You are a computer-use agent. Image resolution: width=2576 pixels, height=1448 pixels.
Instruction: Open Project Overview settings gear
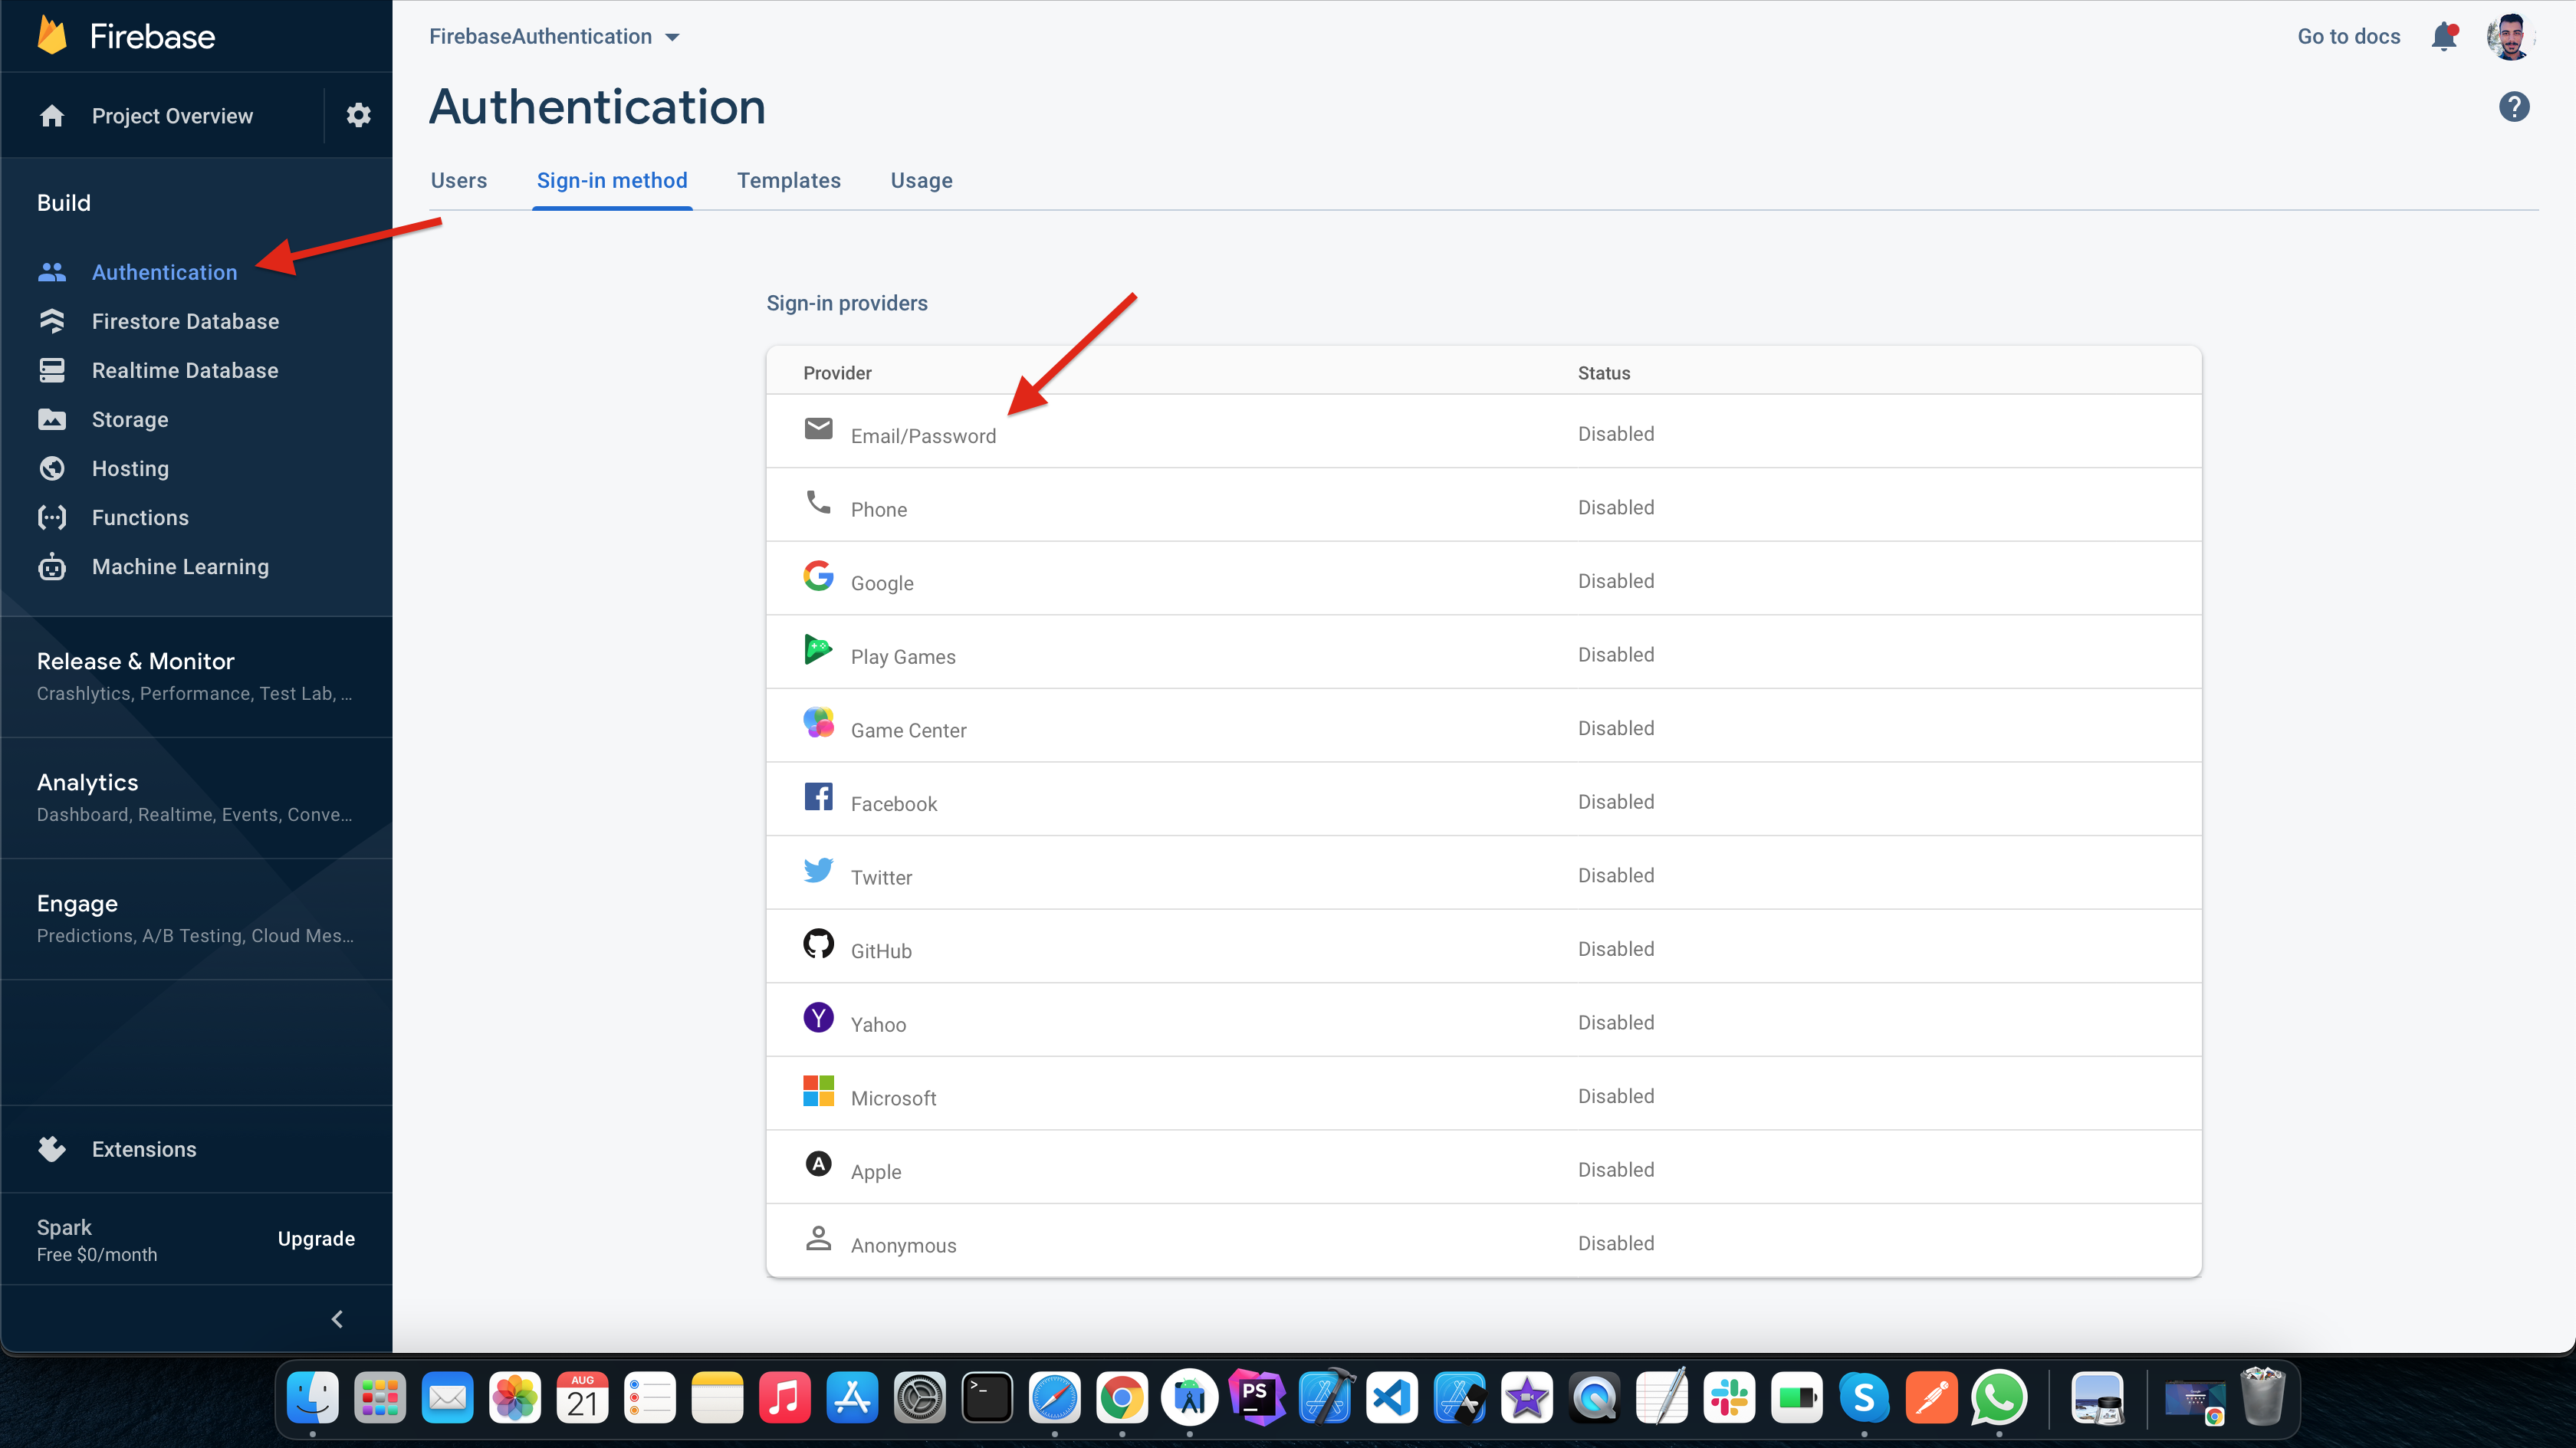click(354, 117)
